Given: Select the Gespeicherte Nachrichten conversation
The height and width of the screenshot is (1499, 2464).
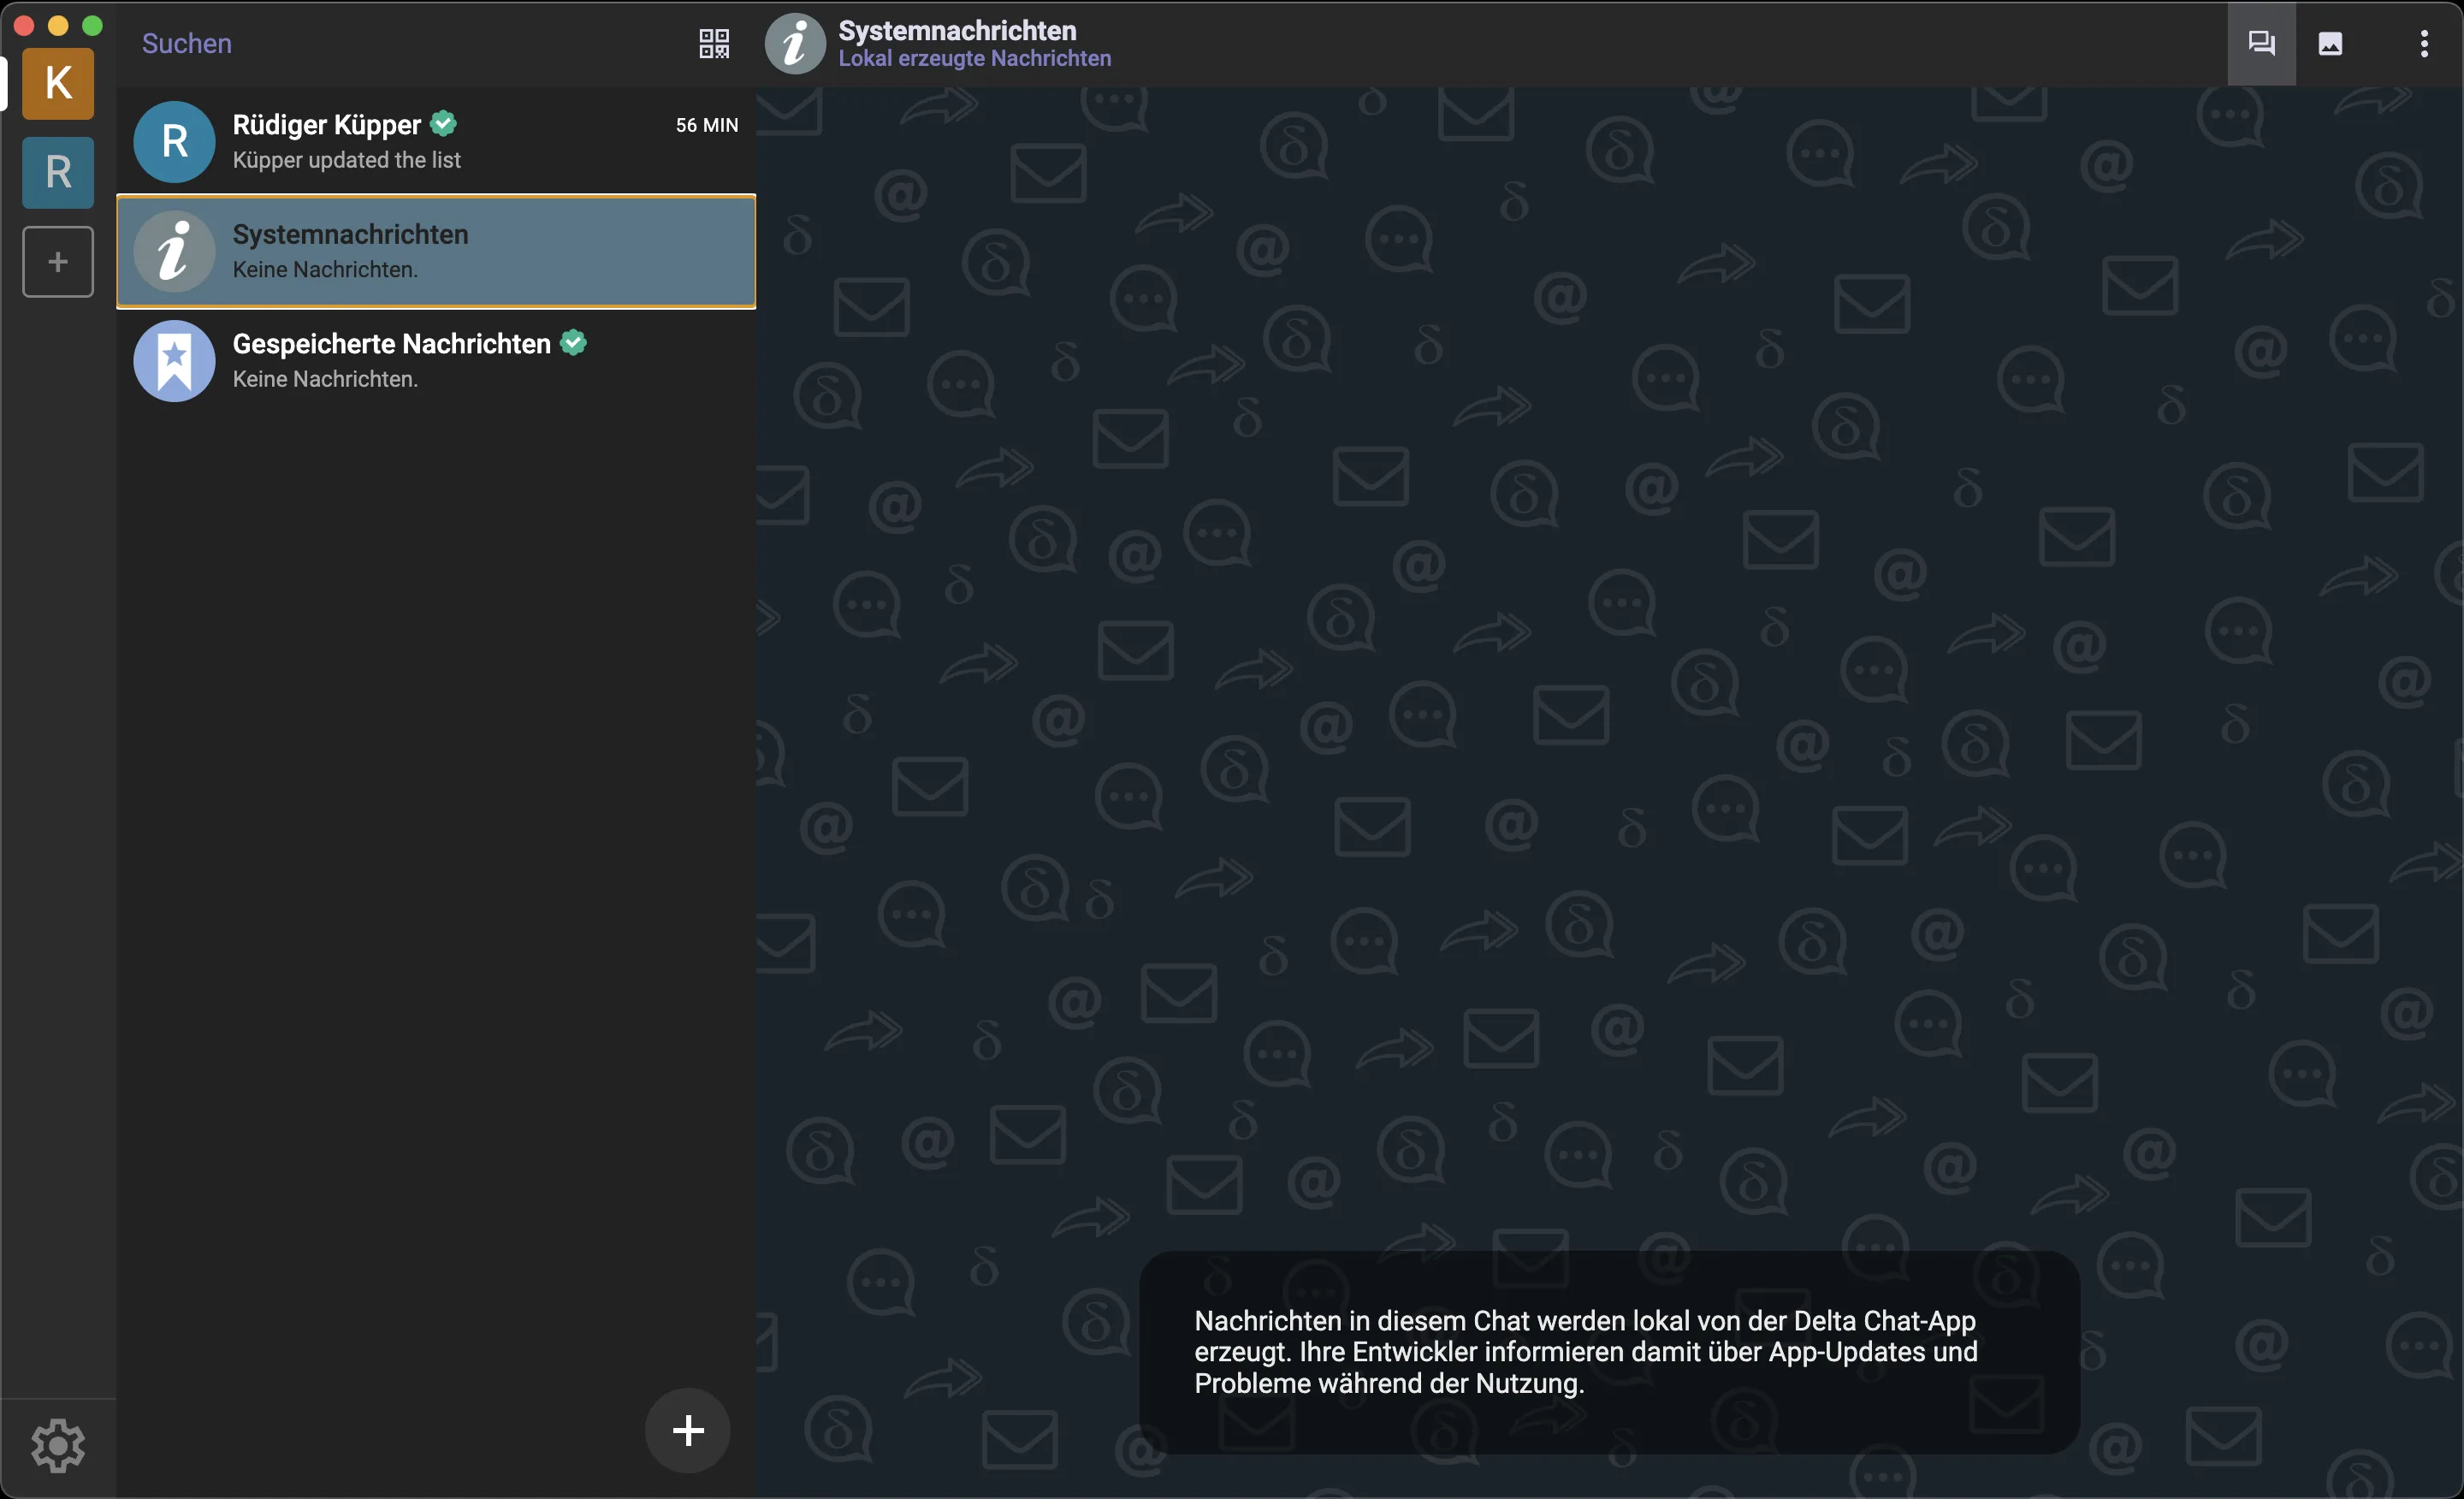Looking at the screenshot, I should (x=435, y=360).
